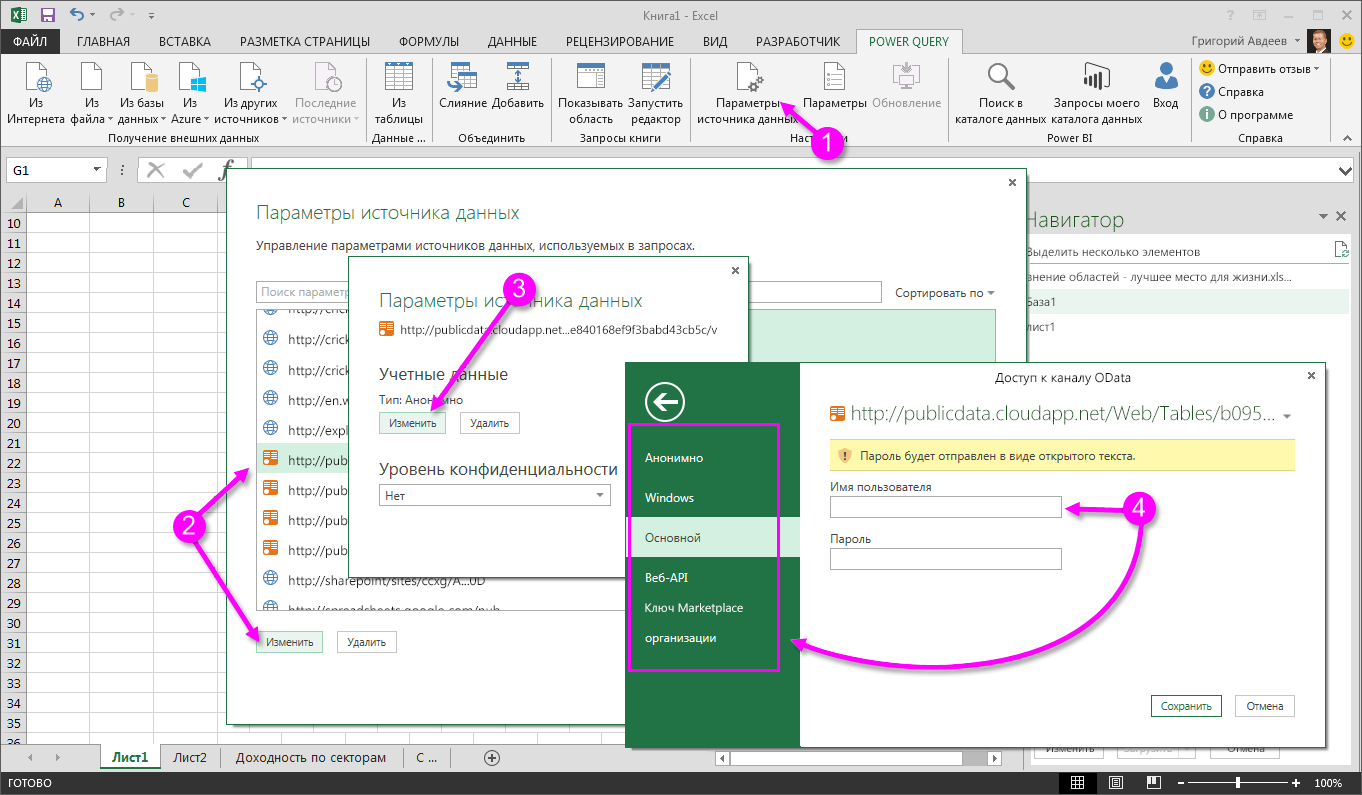Click the zoom out minus button

[1183, 782]
